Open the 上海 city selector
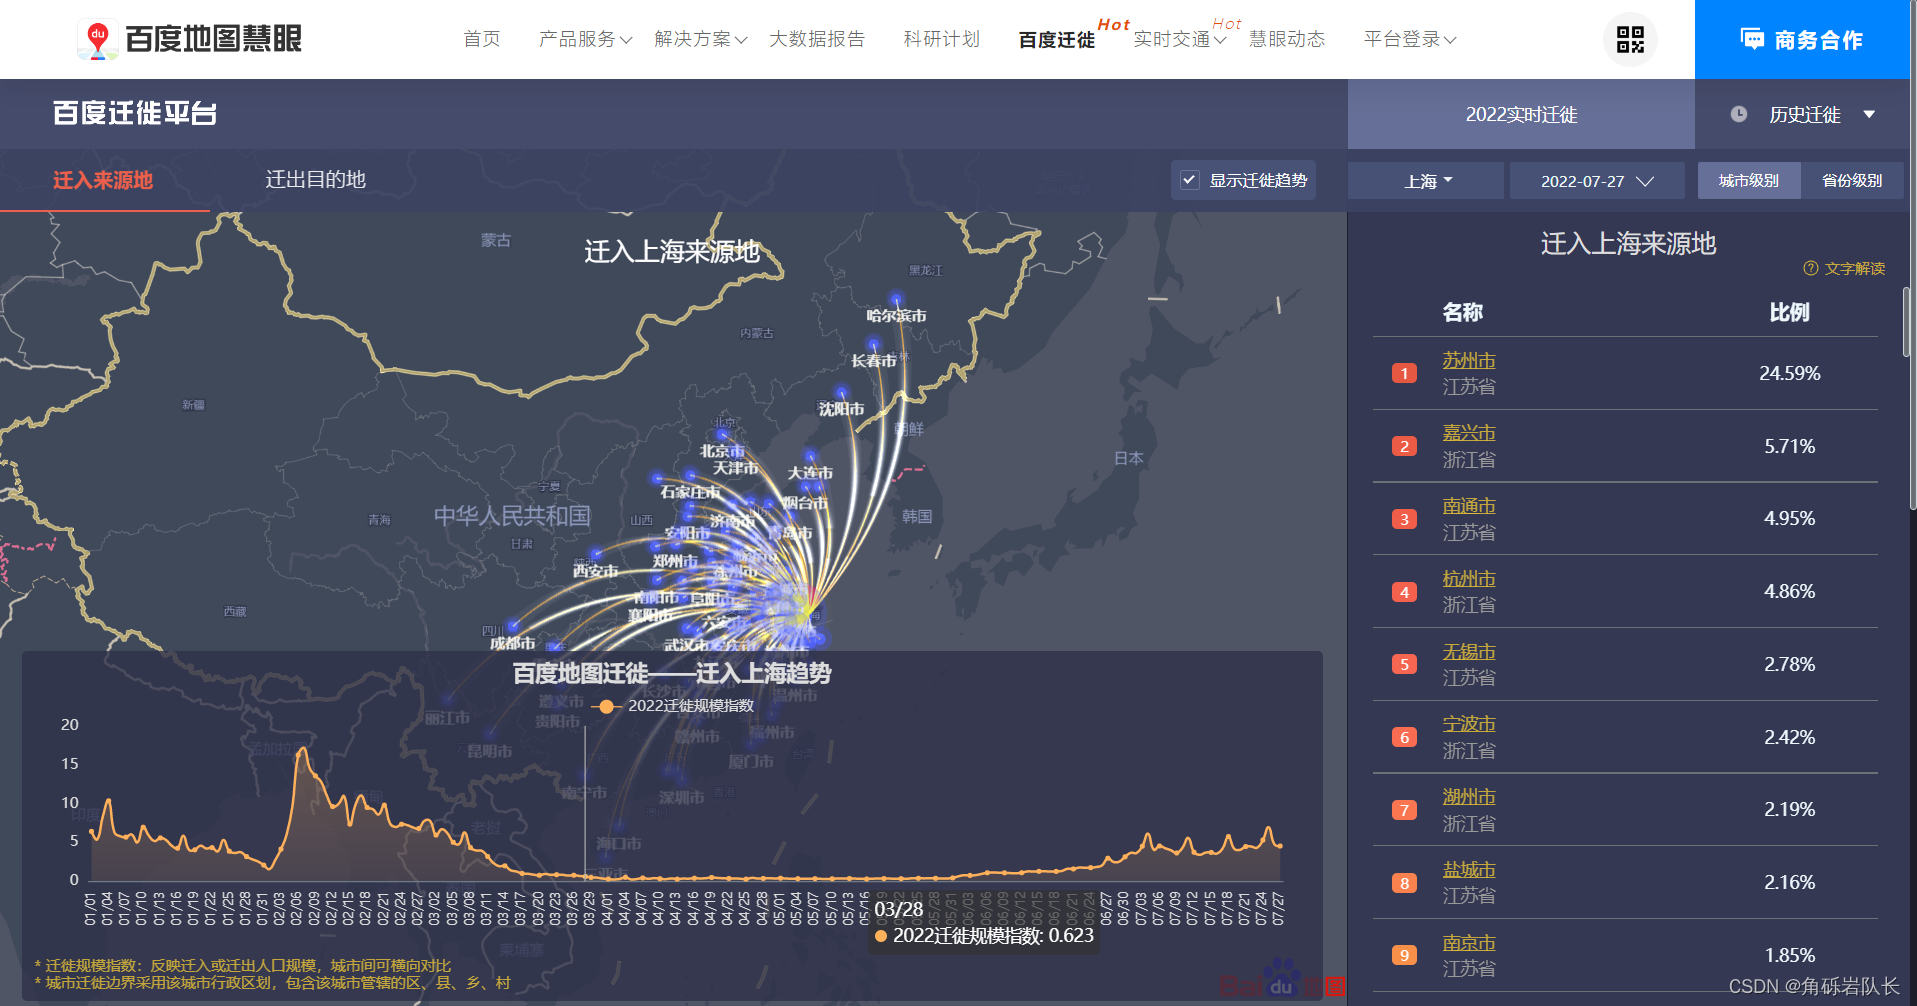This screenshot has width=1917, height=1006. 1426,181
